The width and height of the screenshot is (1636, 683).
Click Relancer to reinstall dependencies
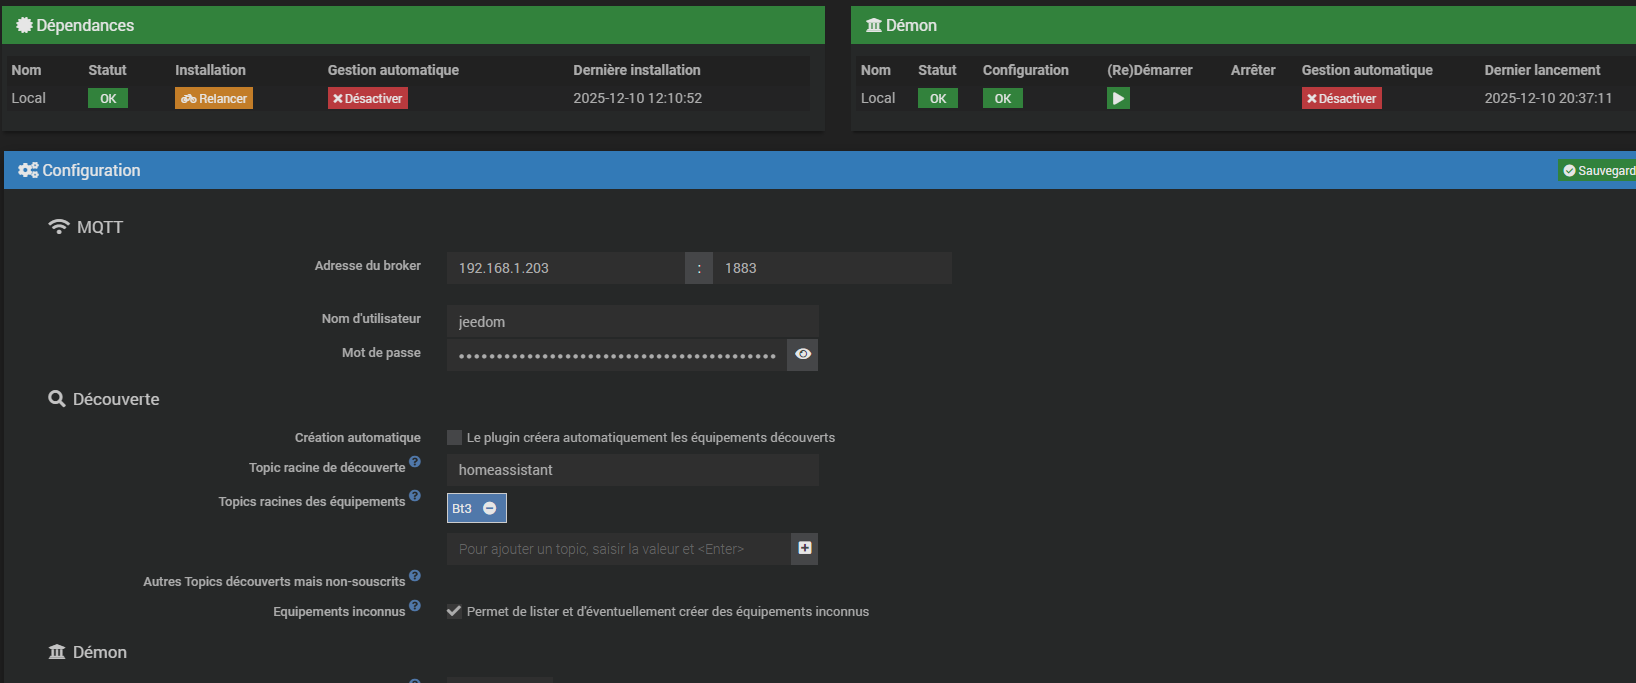coord(214,98)
